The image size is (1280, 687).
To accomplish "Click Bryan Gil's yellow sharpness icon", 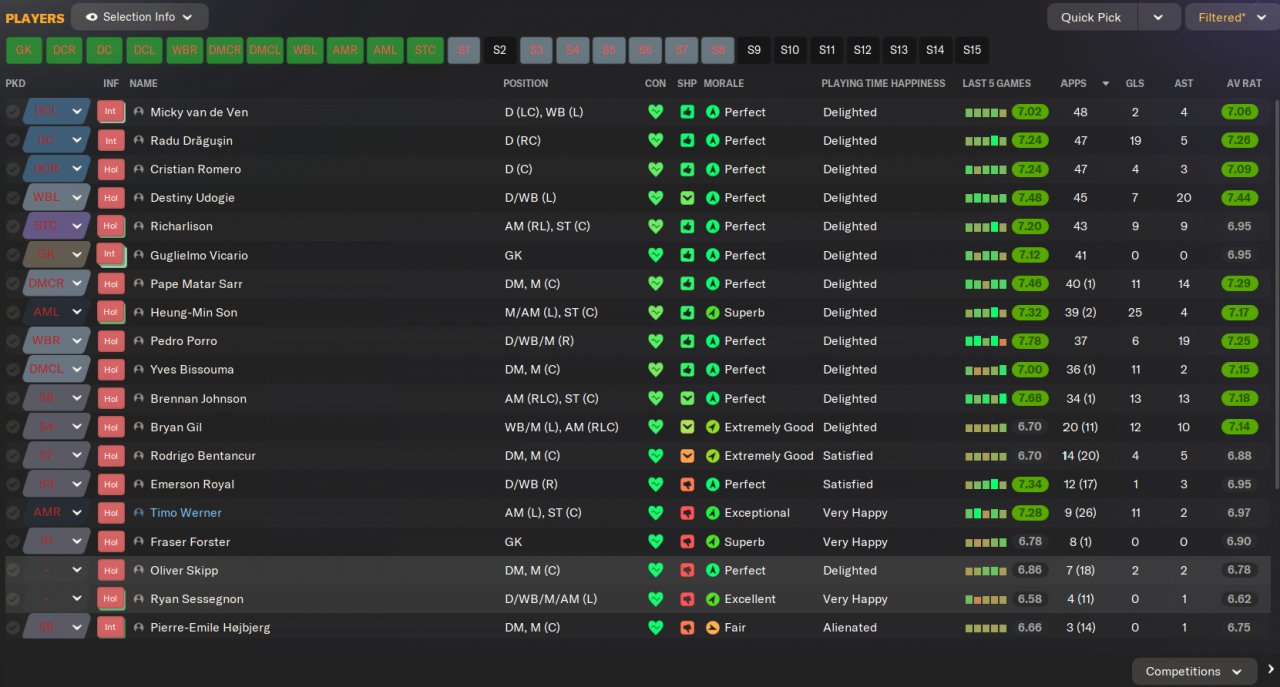I will click(687, 427).
